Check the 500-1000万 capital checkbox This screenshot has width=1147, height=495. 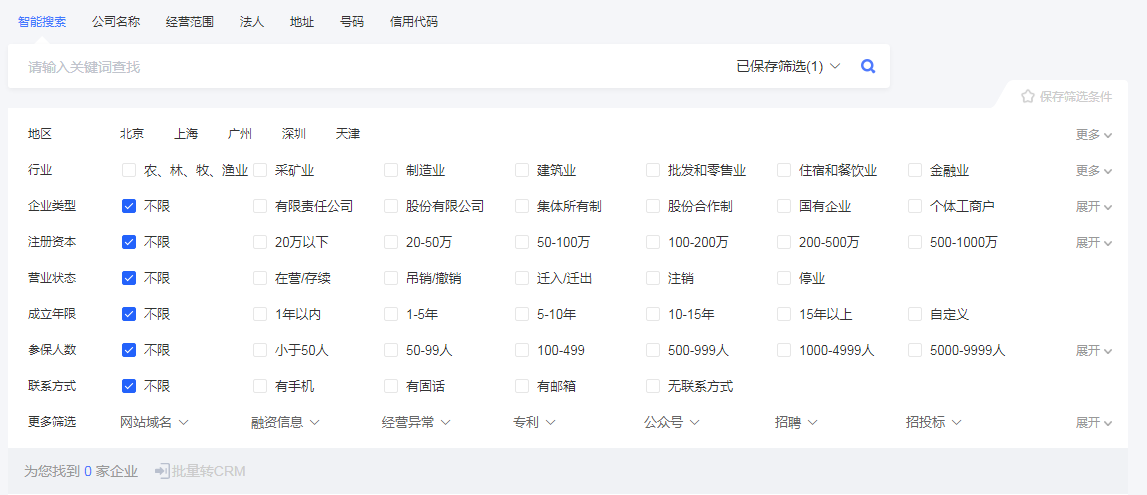tap(915, 242)
